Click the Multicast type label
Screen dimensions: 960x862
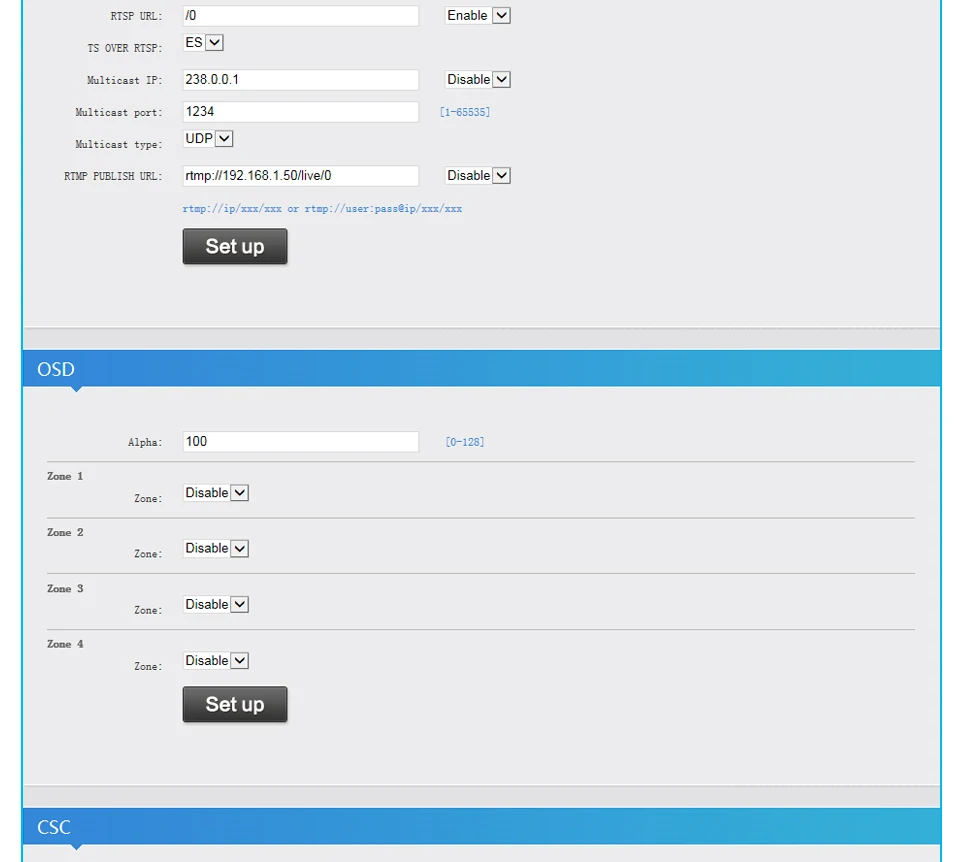119,144
